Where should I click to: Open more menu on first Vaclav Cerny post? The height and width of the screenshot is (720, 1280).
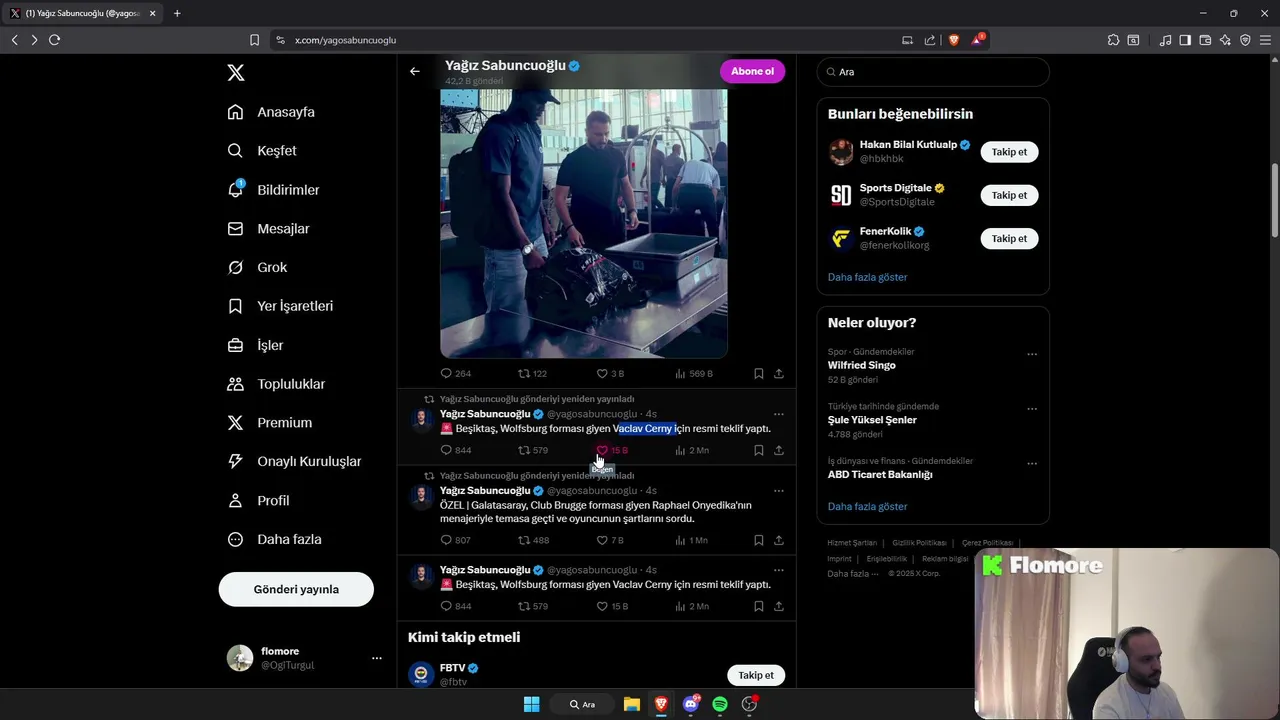click(779, 414)
